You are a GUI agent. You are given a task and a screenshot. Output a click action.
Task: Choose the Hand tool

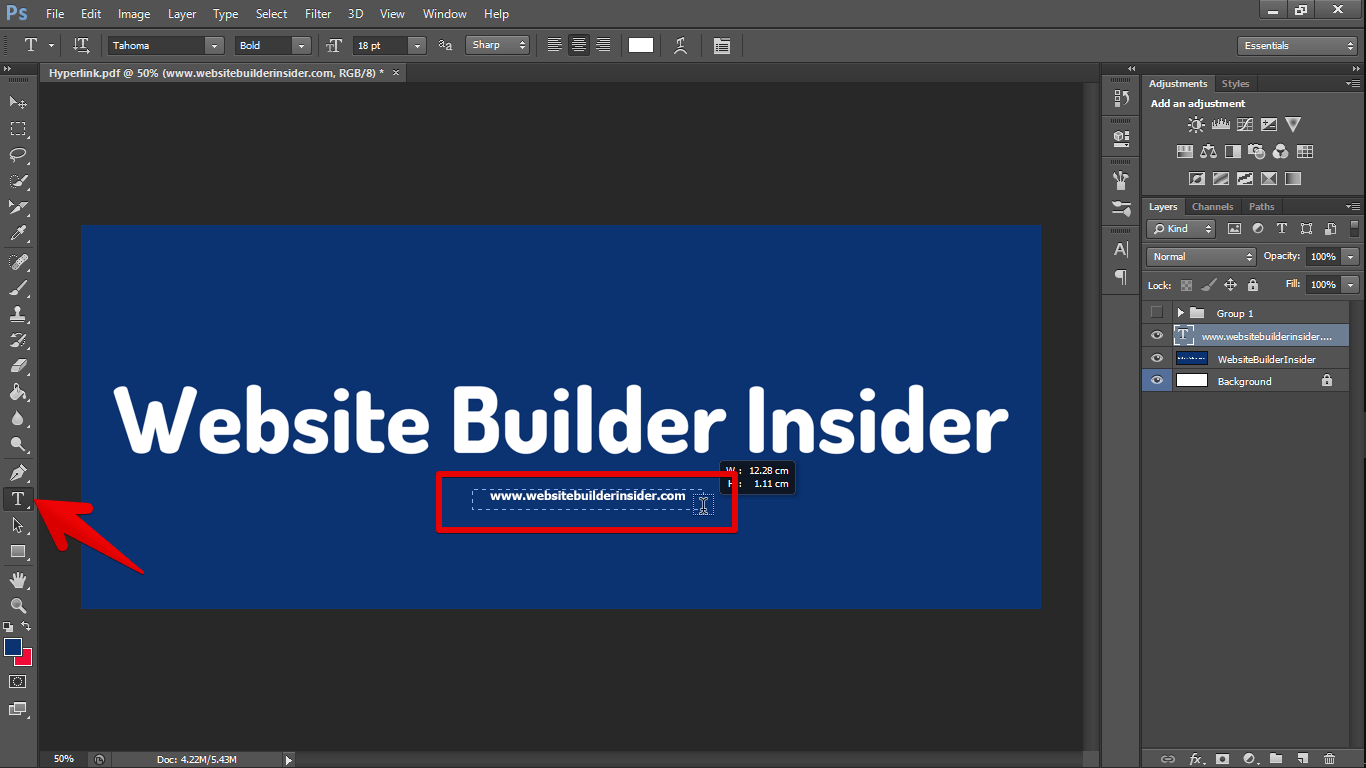[18, 580]
